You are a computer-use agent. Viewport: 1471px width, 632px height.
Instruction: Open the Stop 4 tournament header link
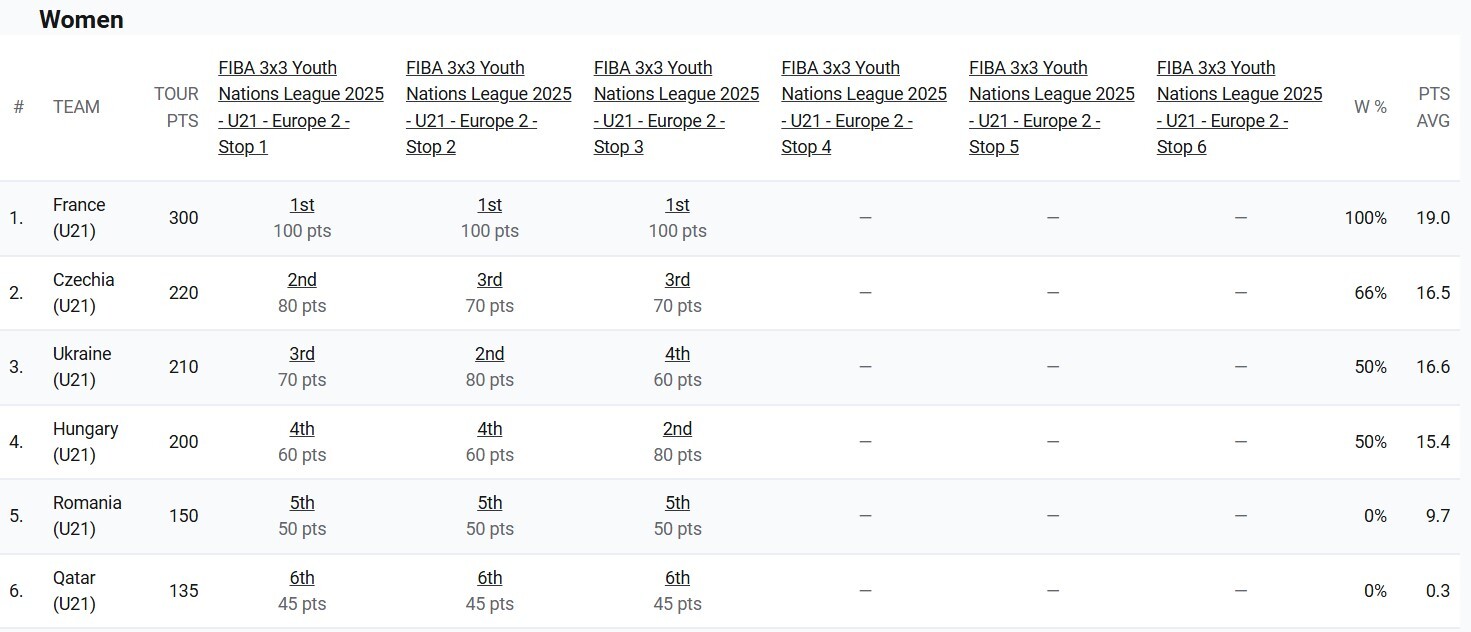click(x=863, y=107)
